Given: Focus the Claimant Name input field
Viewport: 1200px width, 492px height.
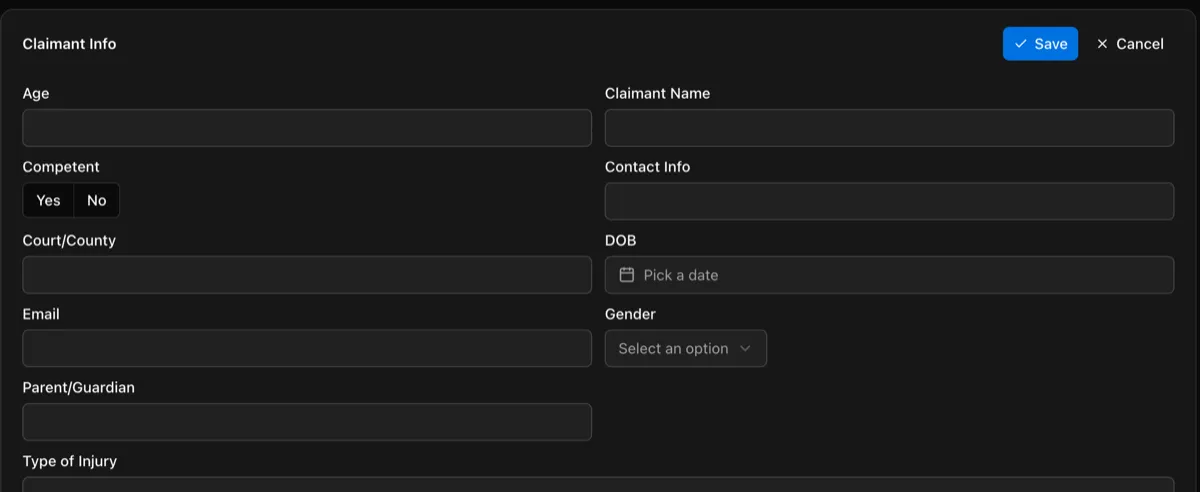Looking at the screenshot, I should (889, 128).
